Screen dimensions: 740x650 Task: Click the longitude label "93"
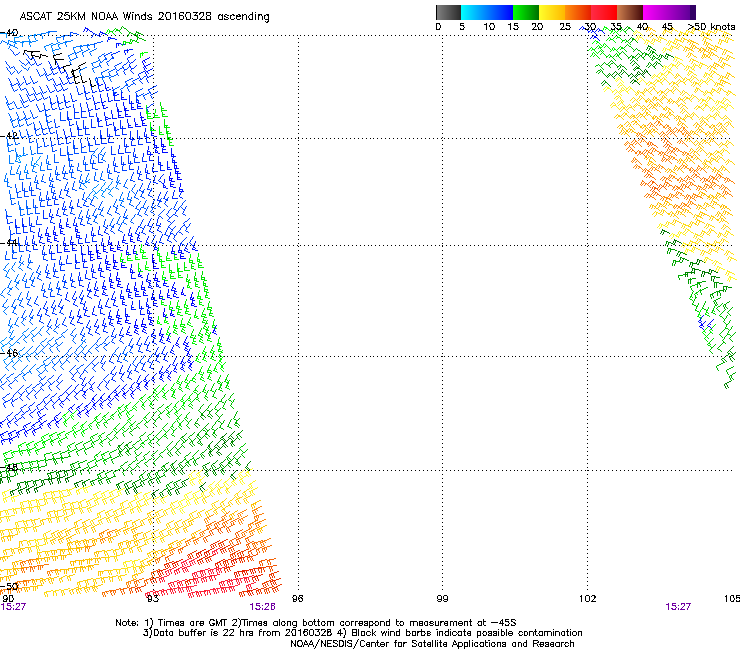(152, 599)
